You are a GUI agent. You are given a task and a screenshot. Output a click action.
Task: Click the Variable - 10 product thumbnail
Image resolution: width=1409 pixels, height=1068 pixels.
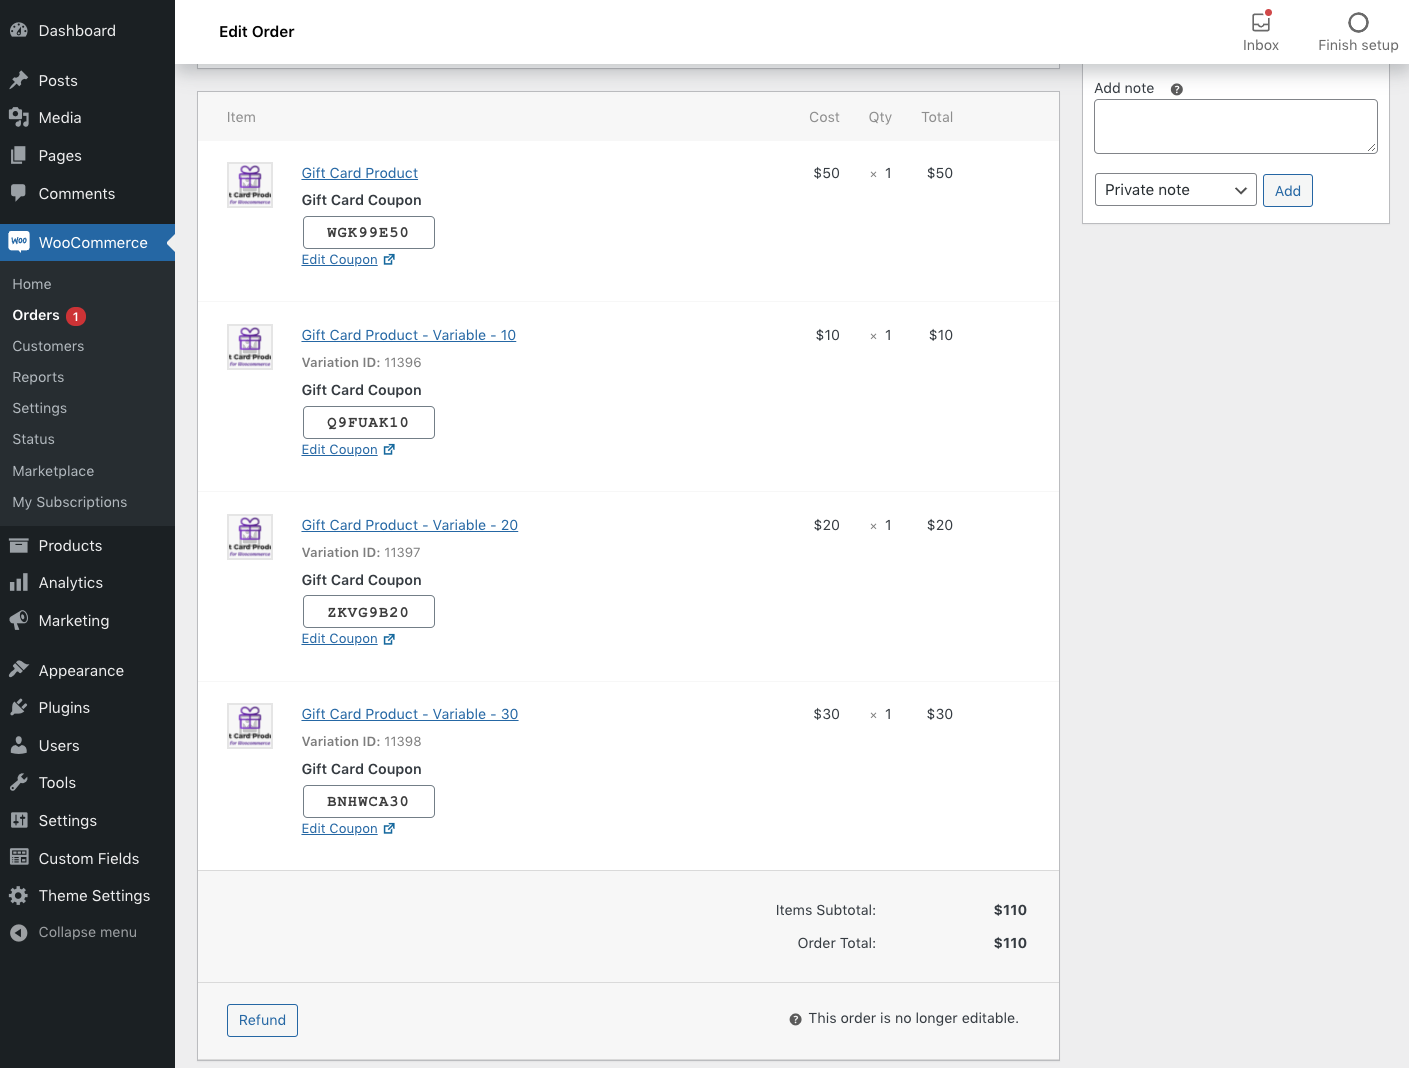(250, 347)
